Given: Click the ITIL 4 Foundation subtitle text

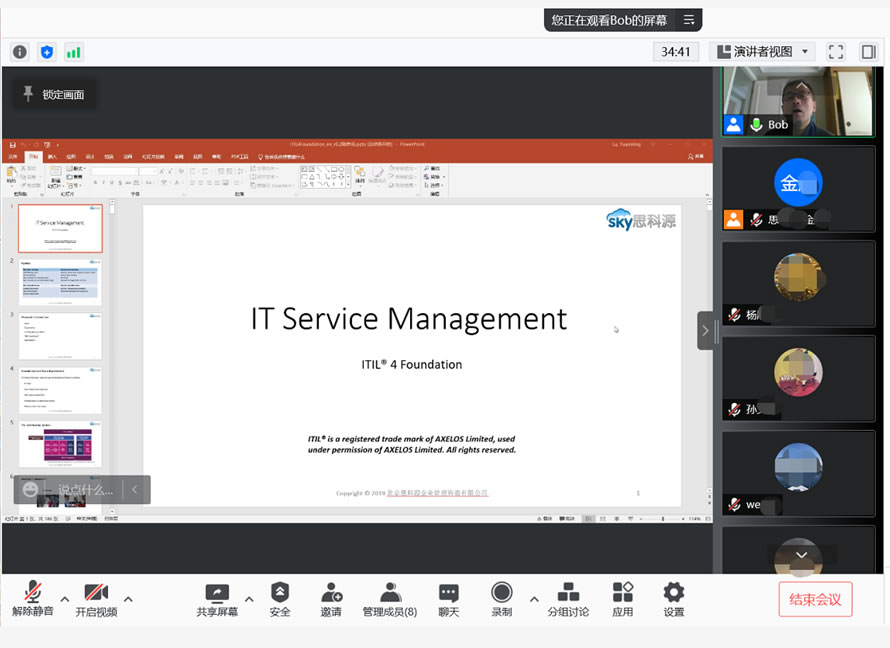Looking at the screenshot, I should [x=412, y=364].
